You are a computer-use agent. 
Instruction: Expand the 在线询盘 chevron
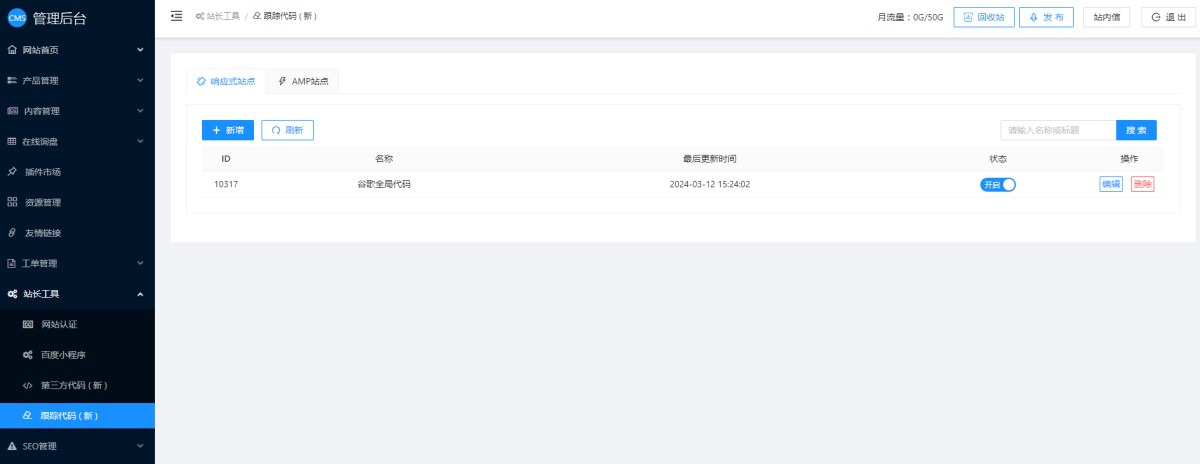140,141
